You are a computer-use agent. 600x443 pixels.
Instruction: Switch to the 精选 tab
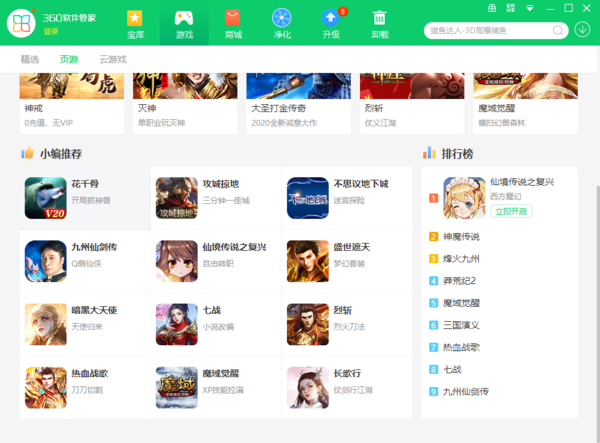point(32,59)
